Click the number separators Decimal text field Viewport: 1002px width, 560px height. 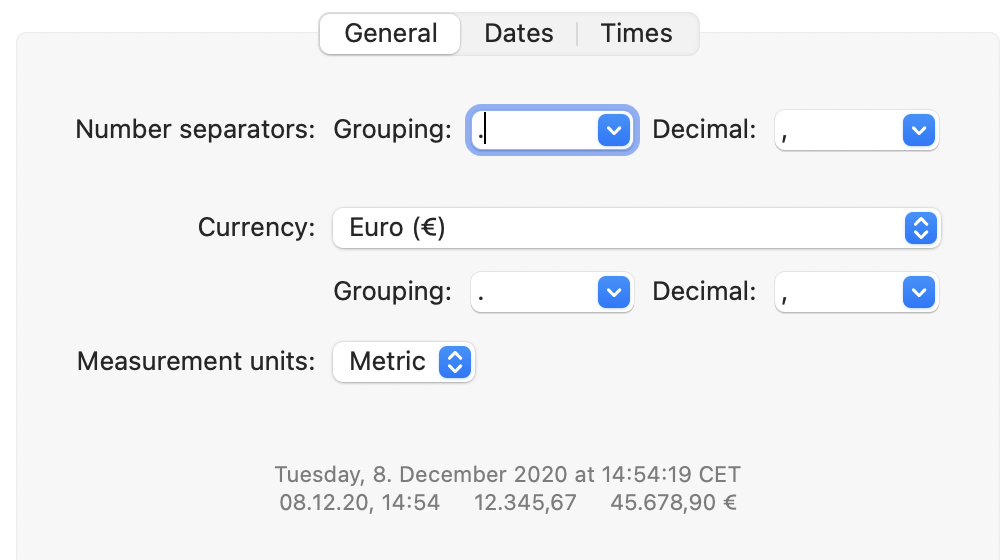pyautogui.click(x=838, y=130)
